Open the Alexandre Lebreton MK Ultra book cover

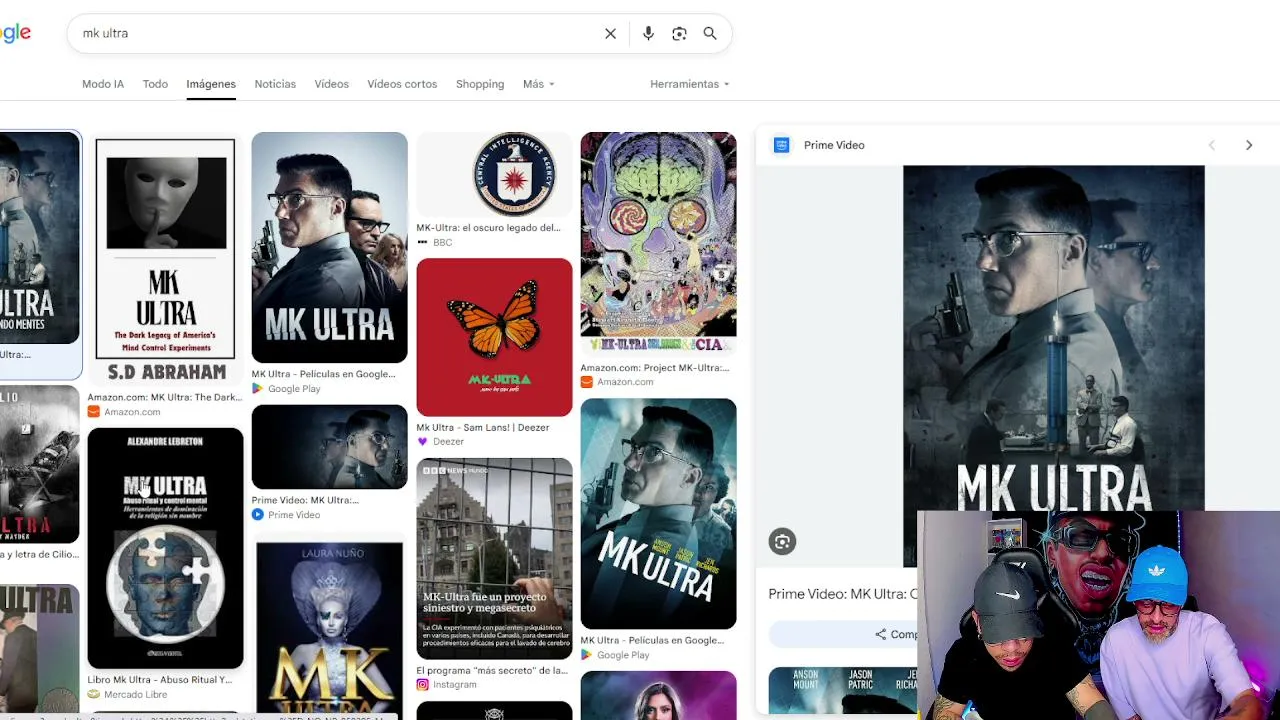pos(165,548)
